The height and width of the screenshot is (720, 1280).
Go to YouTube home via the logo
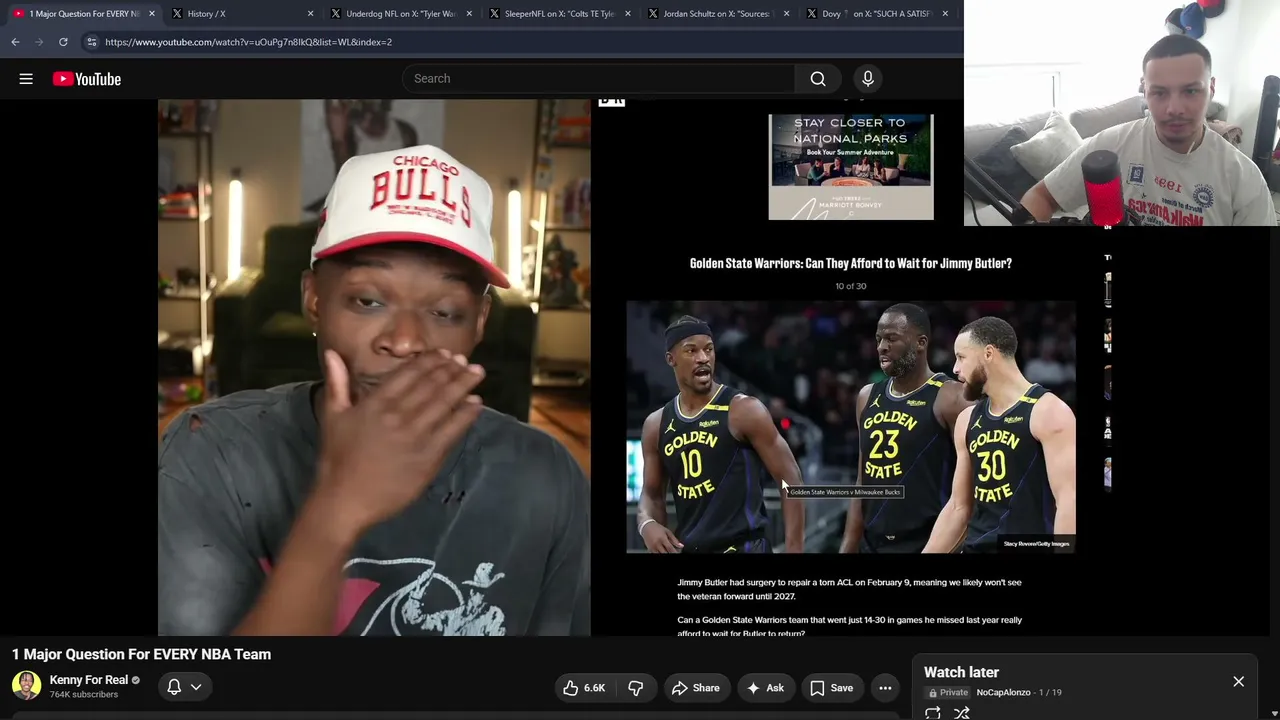[87, 79]
